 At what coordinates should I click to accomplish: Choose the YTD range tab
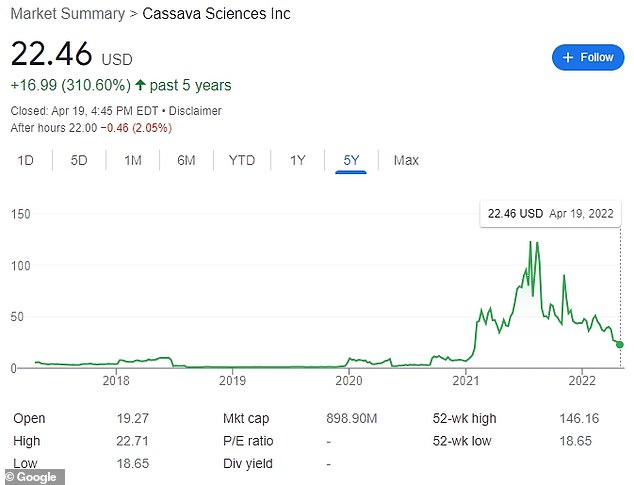coord(241,160)
